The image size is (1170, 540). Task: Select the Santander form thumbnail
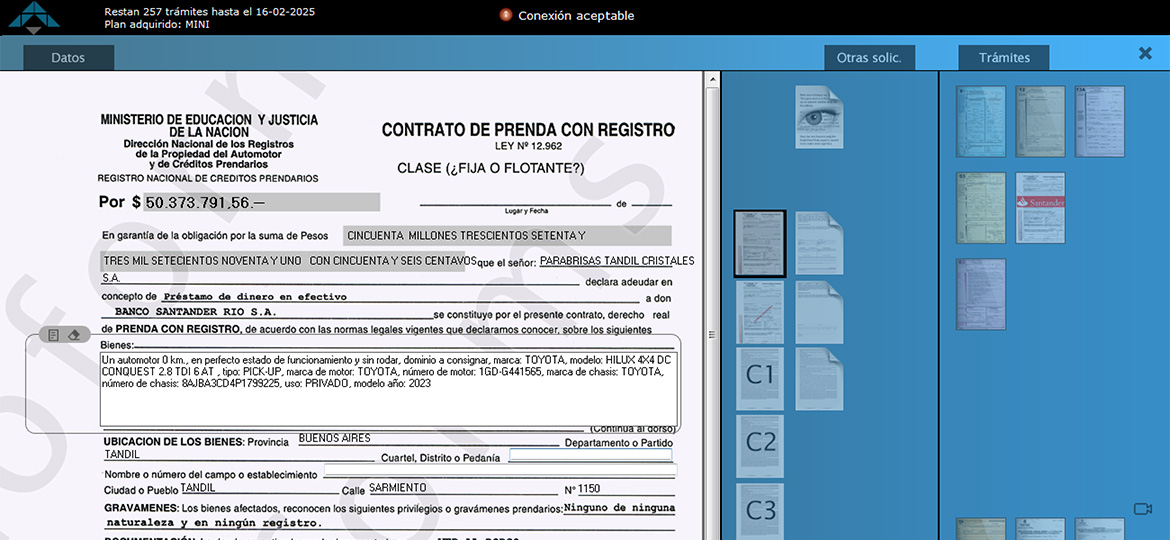[1040, 207]
